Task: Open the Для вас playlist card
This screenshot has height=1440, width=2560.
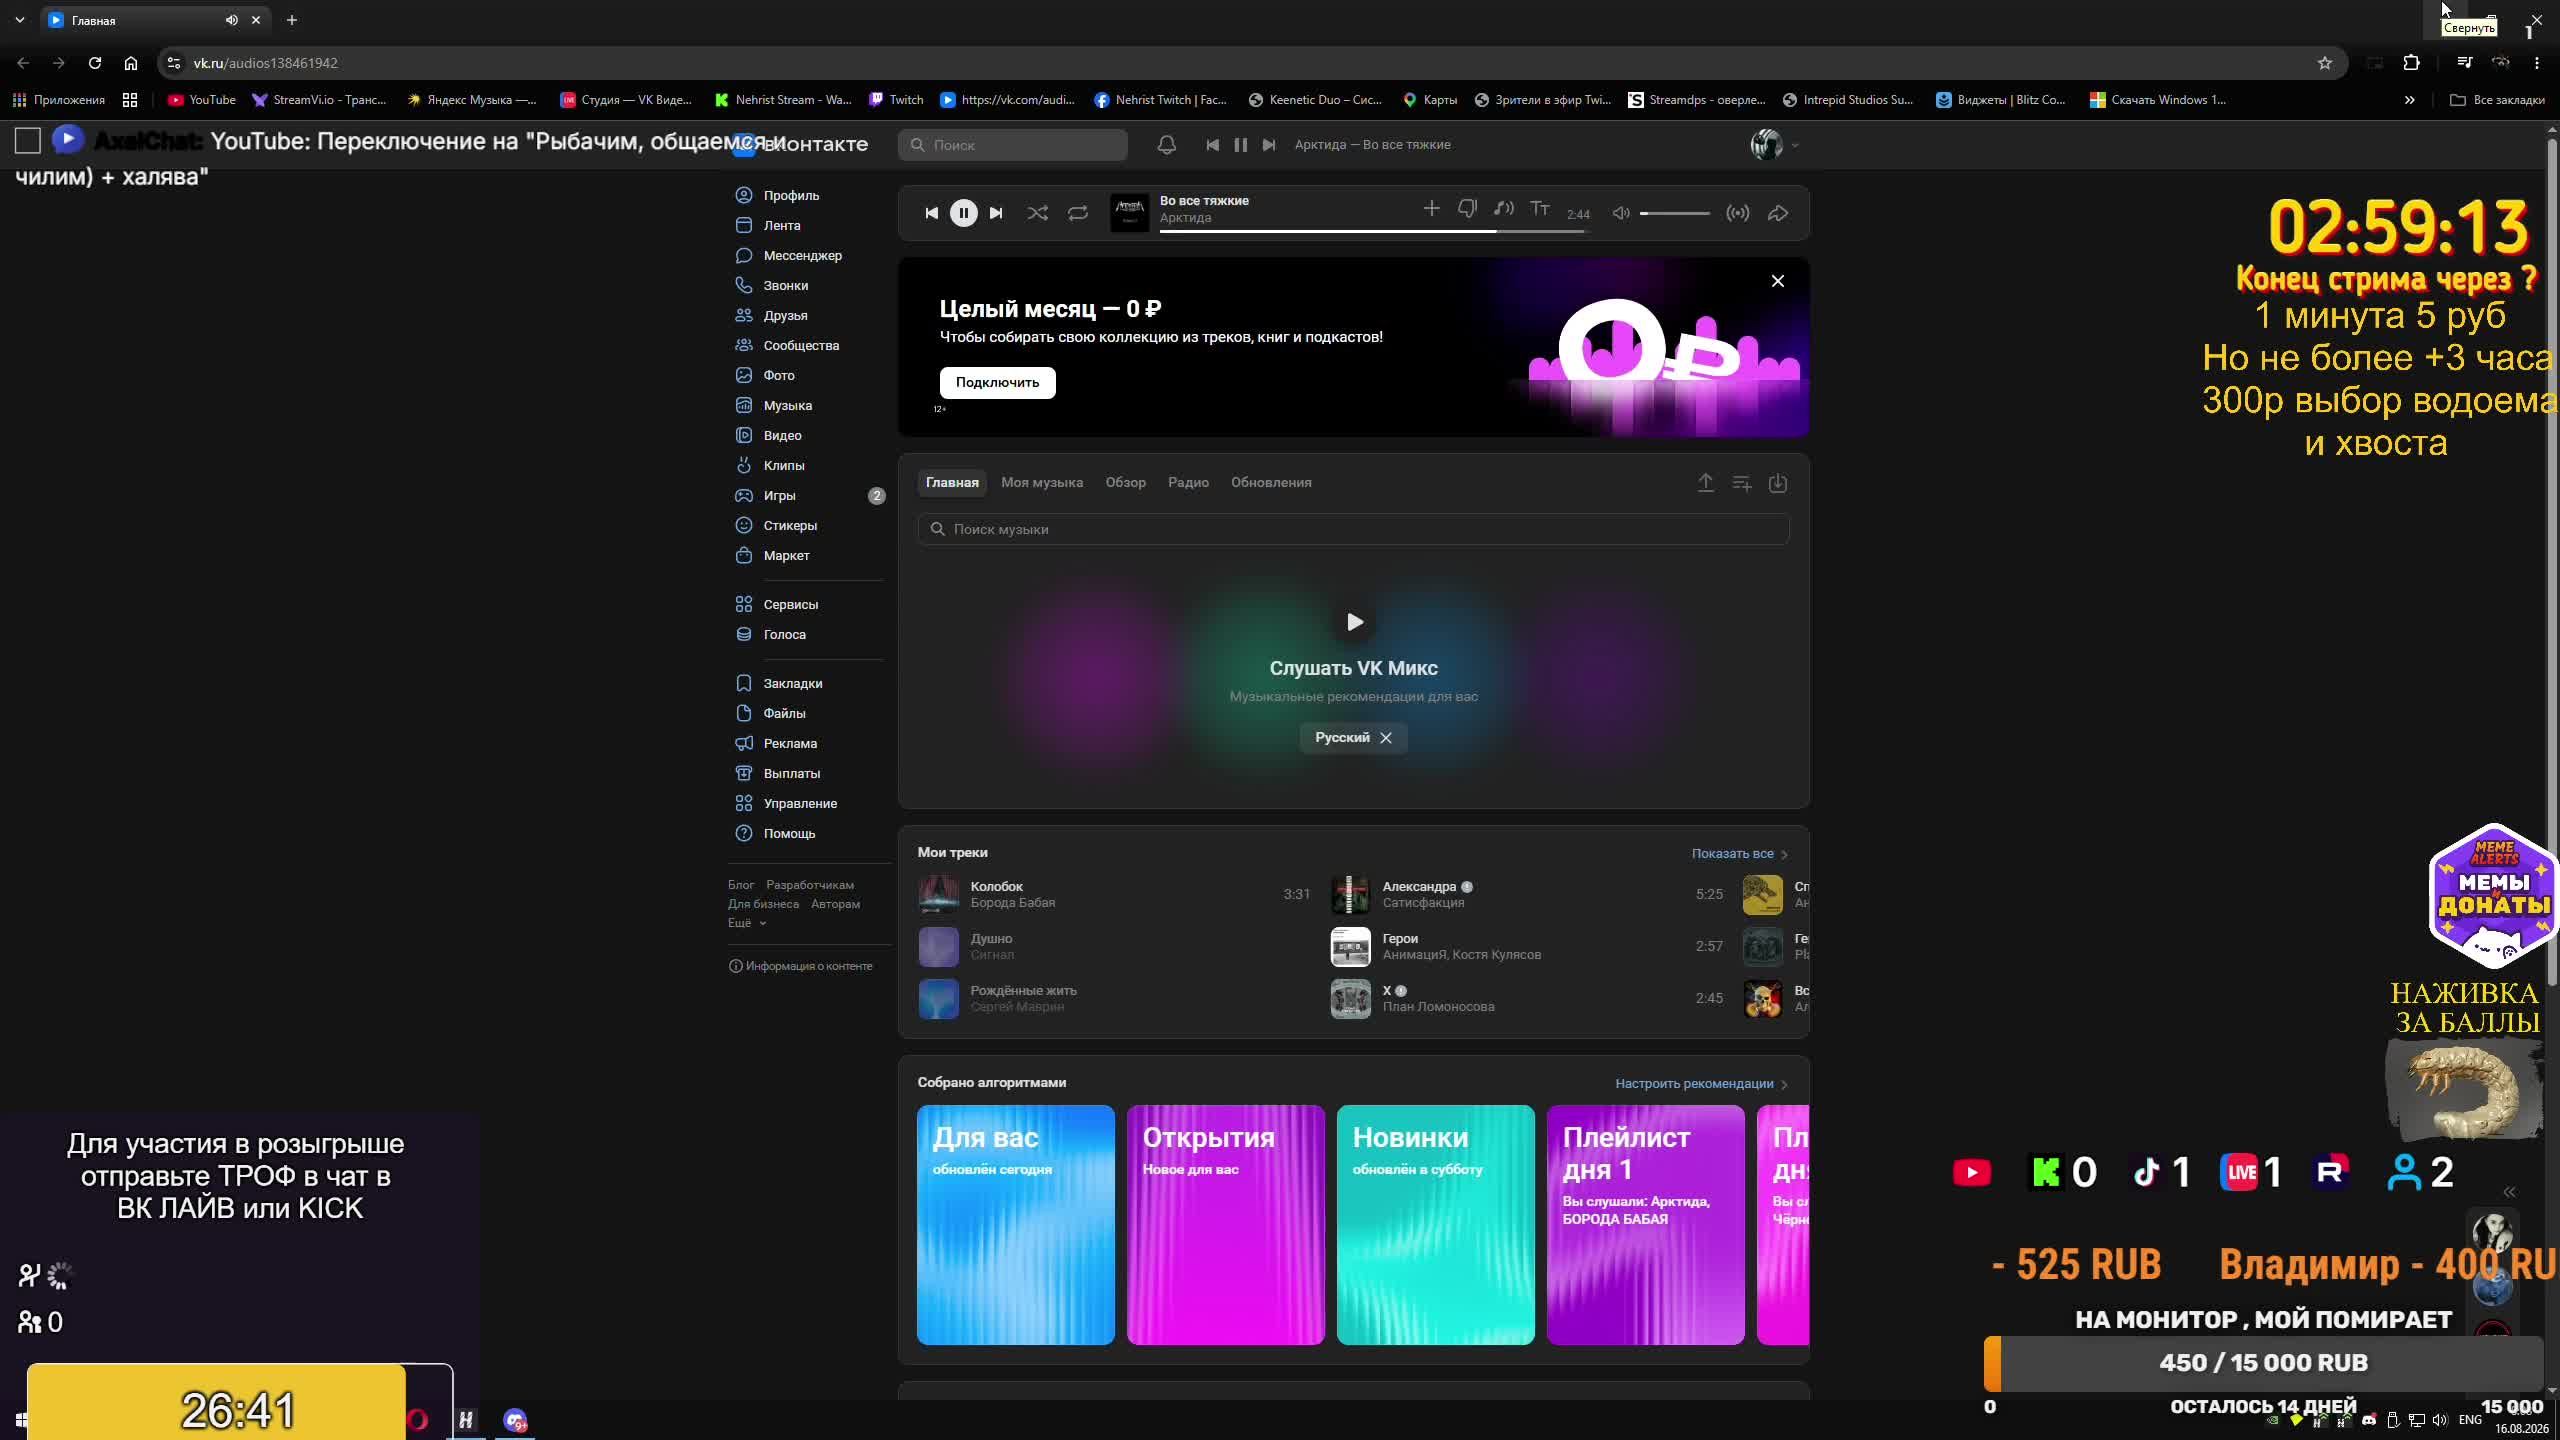Action: pos(1015,1225)
